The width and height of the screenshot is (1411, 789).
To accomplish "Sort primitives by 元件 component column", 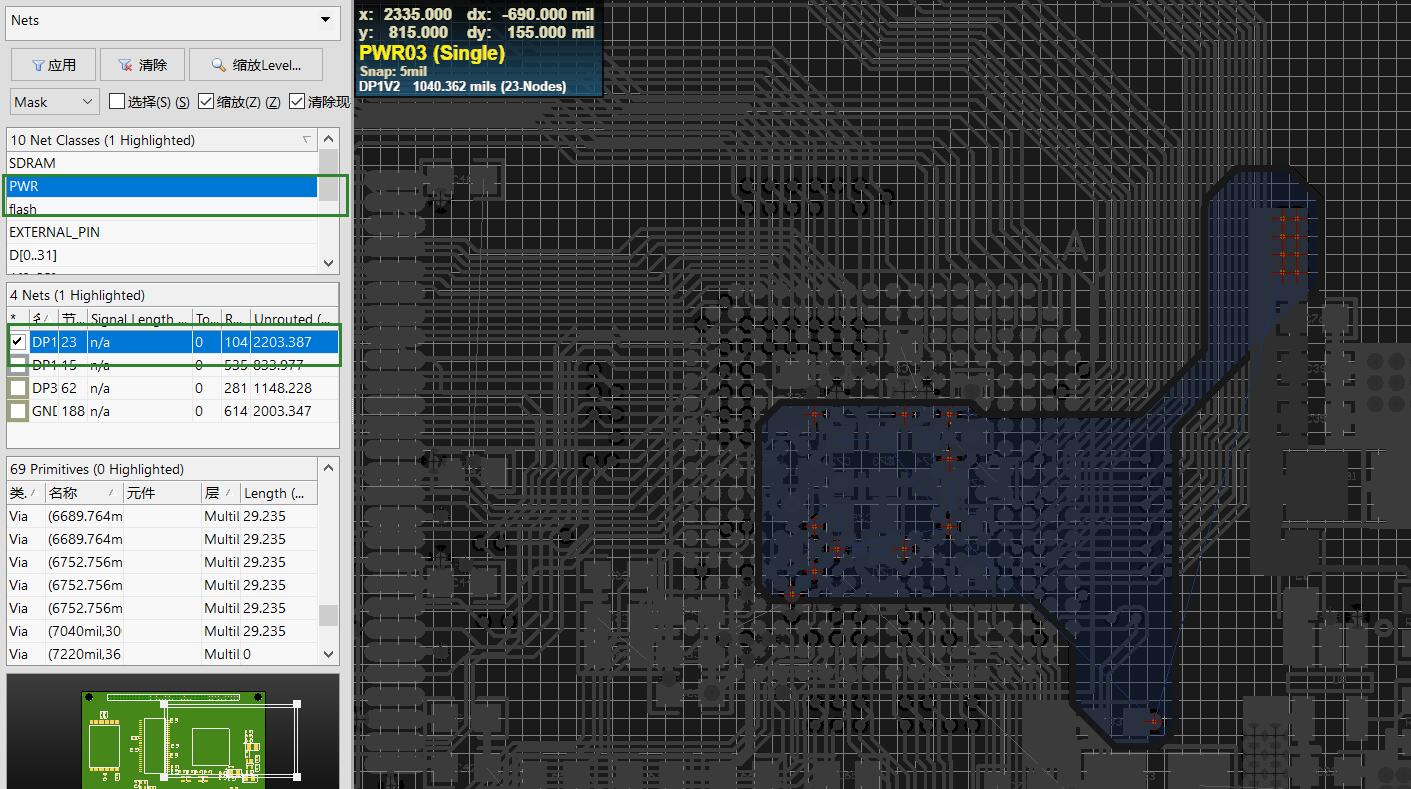I will 161,493.
